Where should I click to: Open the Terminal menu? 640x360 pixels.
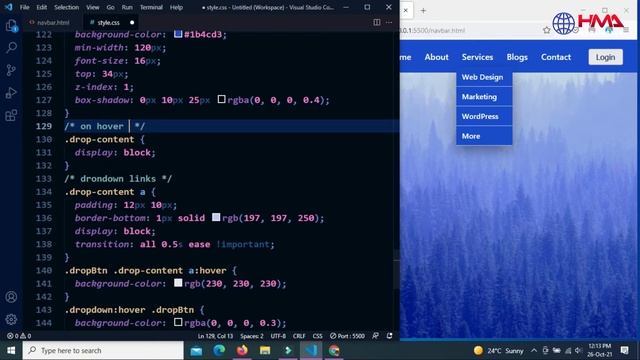151,7
